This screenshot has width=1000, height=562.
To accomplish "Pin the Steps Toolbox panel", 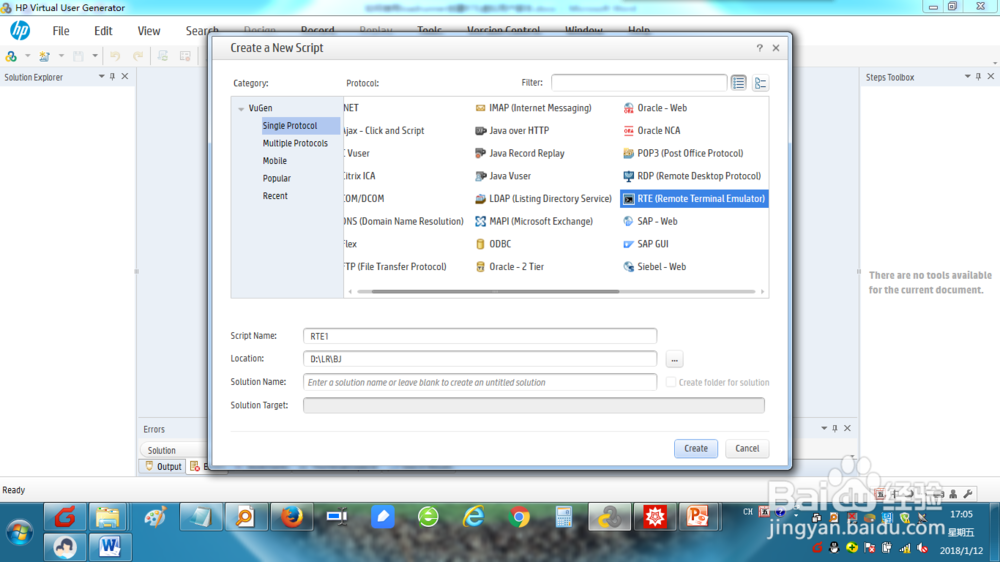I will [x=978, y=77].
